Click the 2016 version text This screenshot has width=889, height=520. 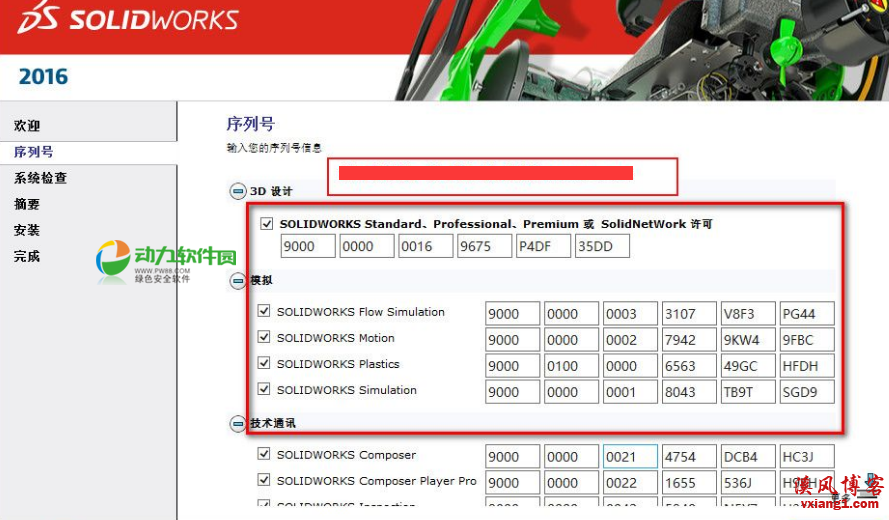point(43,77)
